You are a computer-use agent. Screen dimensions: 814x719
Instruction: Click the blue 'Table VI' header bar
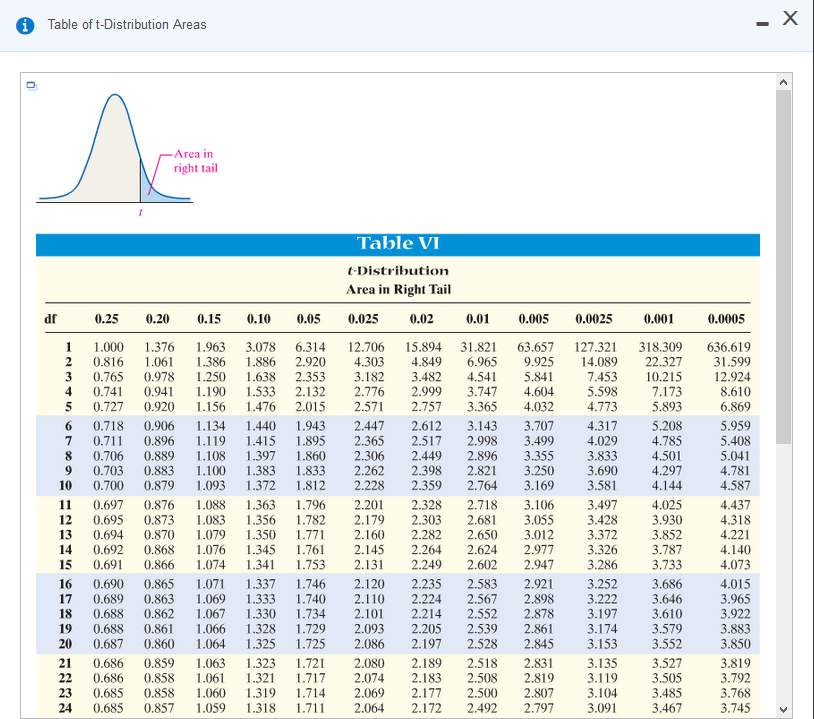tap(398, 244)
